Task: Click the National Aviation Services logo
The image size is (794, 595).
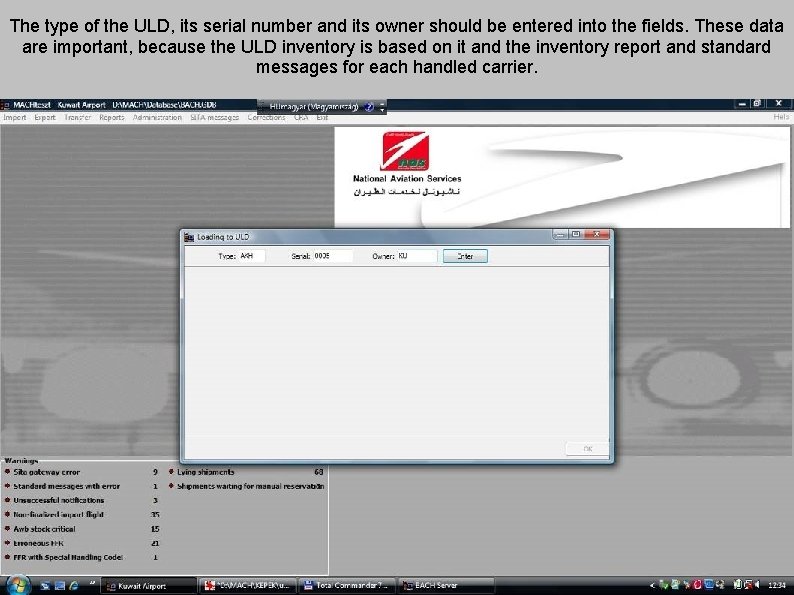Action: [x=406, y=150]
